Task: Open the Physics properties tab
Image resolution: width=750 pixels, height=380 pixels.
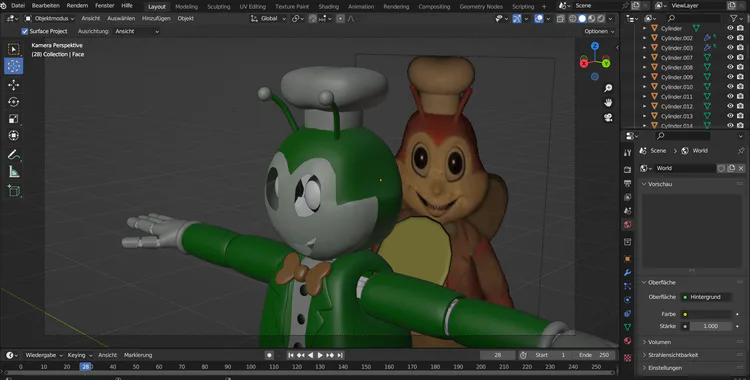Action: [x=628, y=300]
